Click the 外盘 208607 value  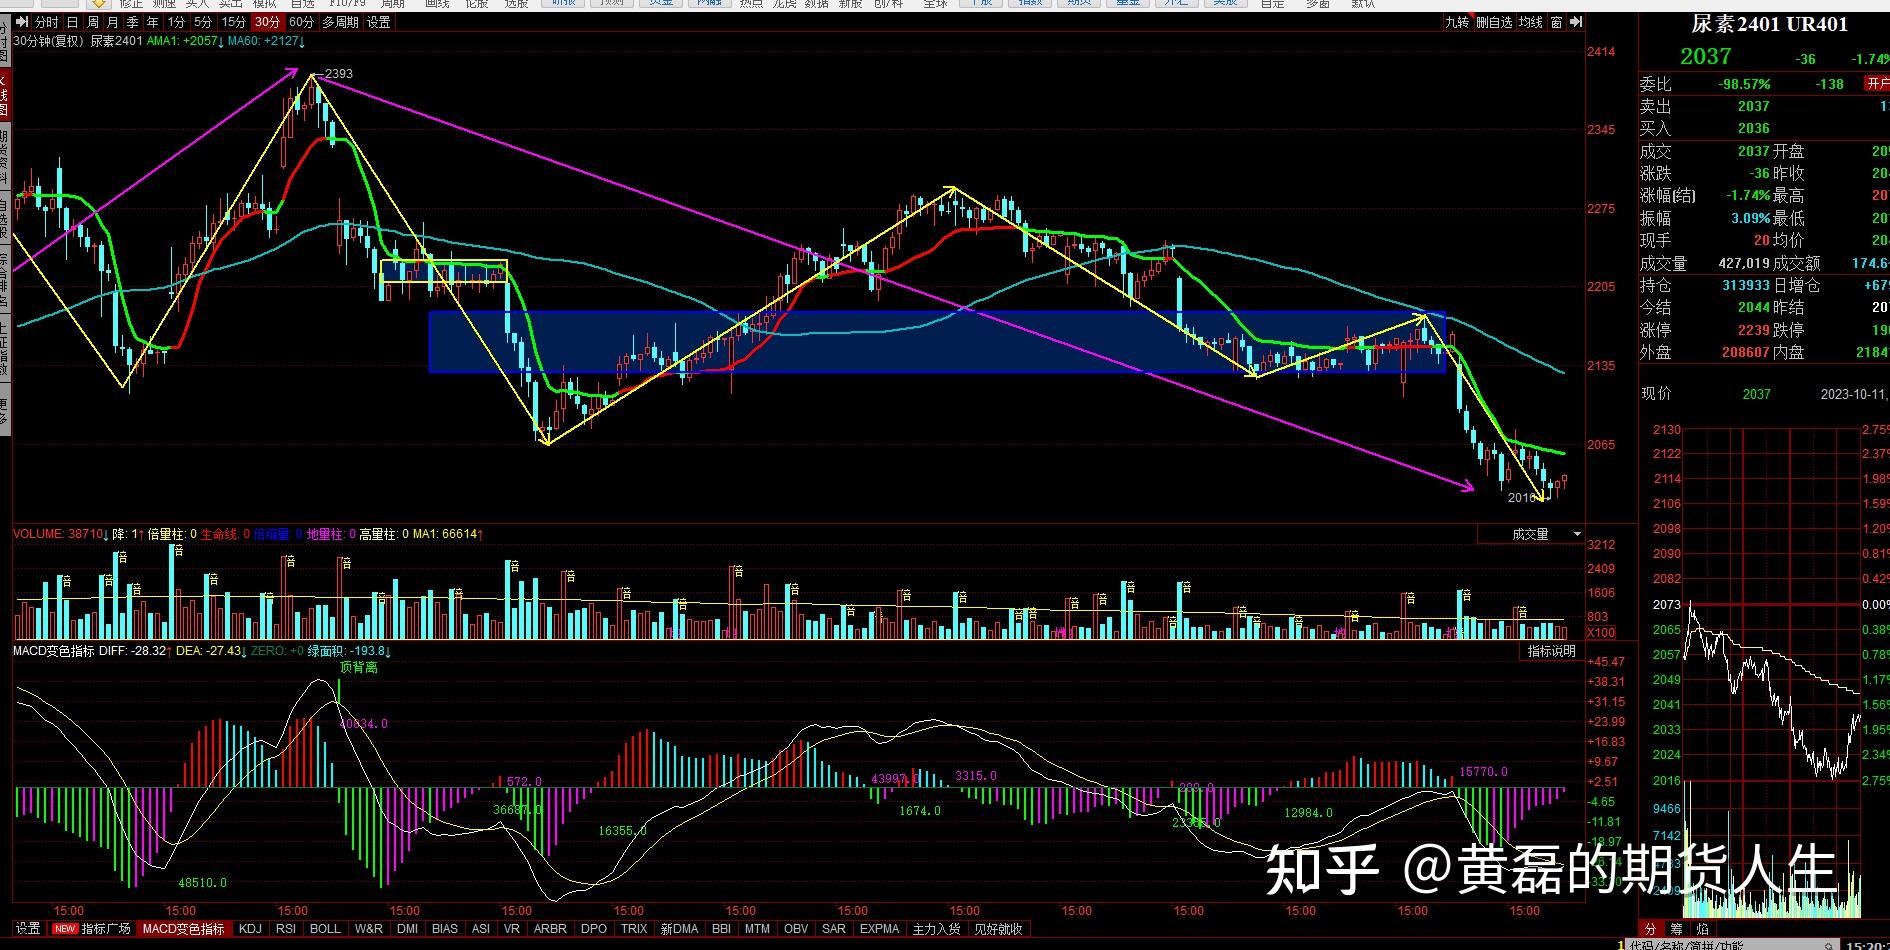[x=1746, y=352]
